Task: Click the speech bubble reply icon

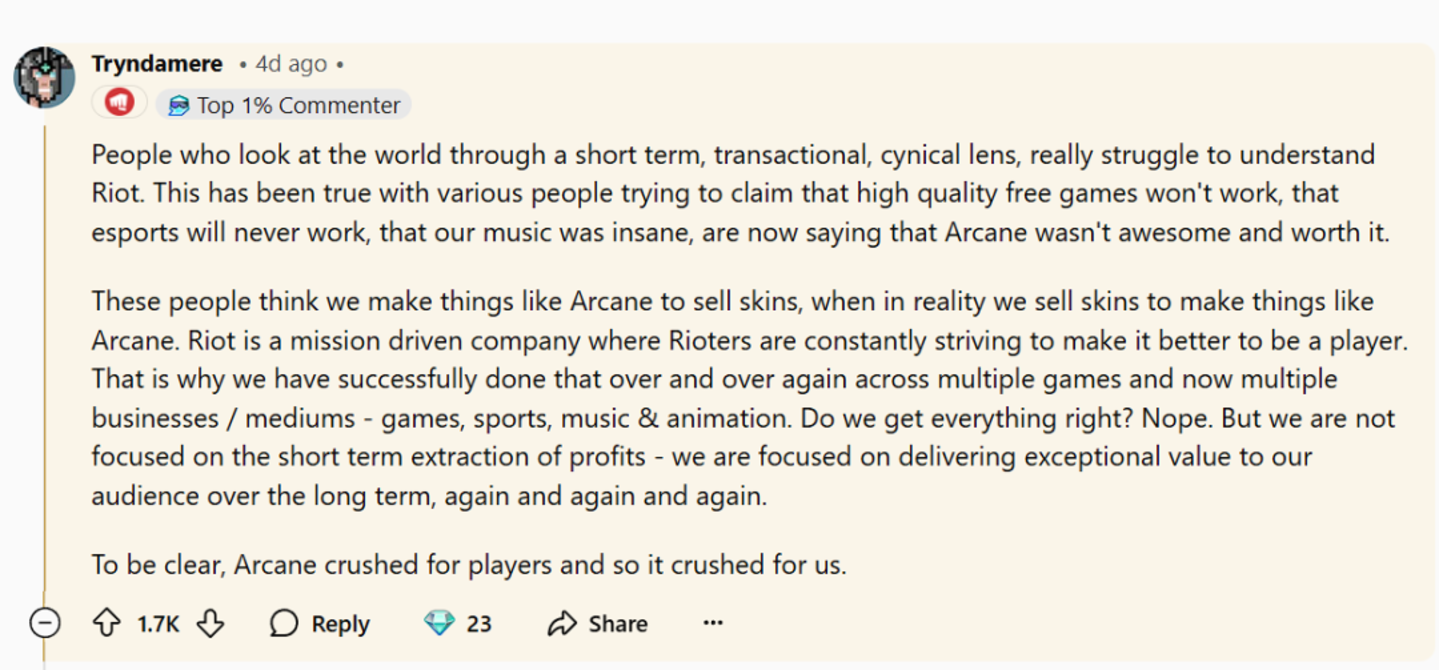Action: (284, 624)
